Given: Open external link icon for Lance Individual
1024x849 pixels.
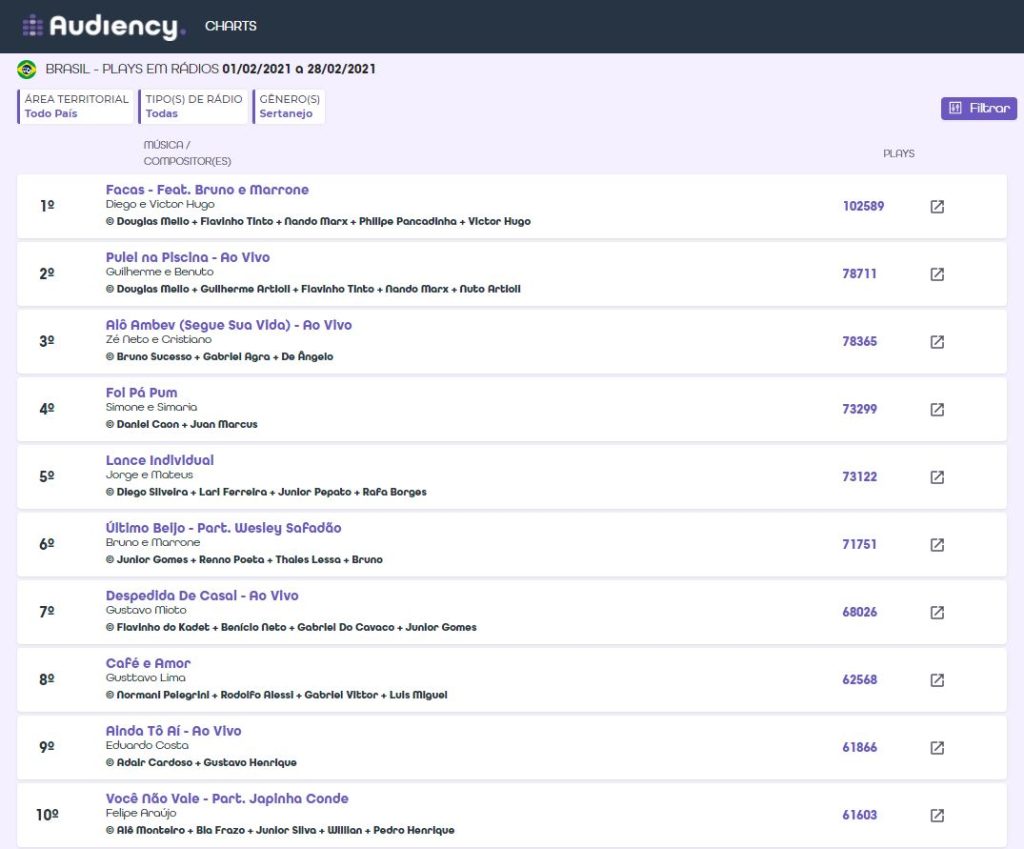Looking at the screenshot, I should coord(937,477).
